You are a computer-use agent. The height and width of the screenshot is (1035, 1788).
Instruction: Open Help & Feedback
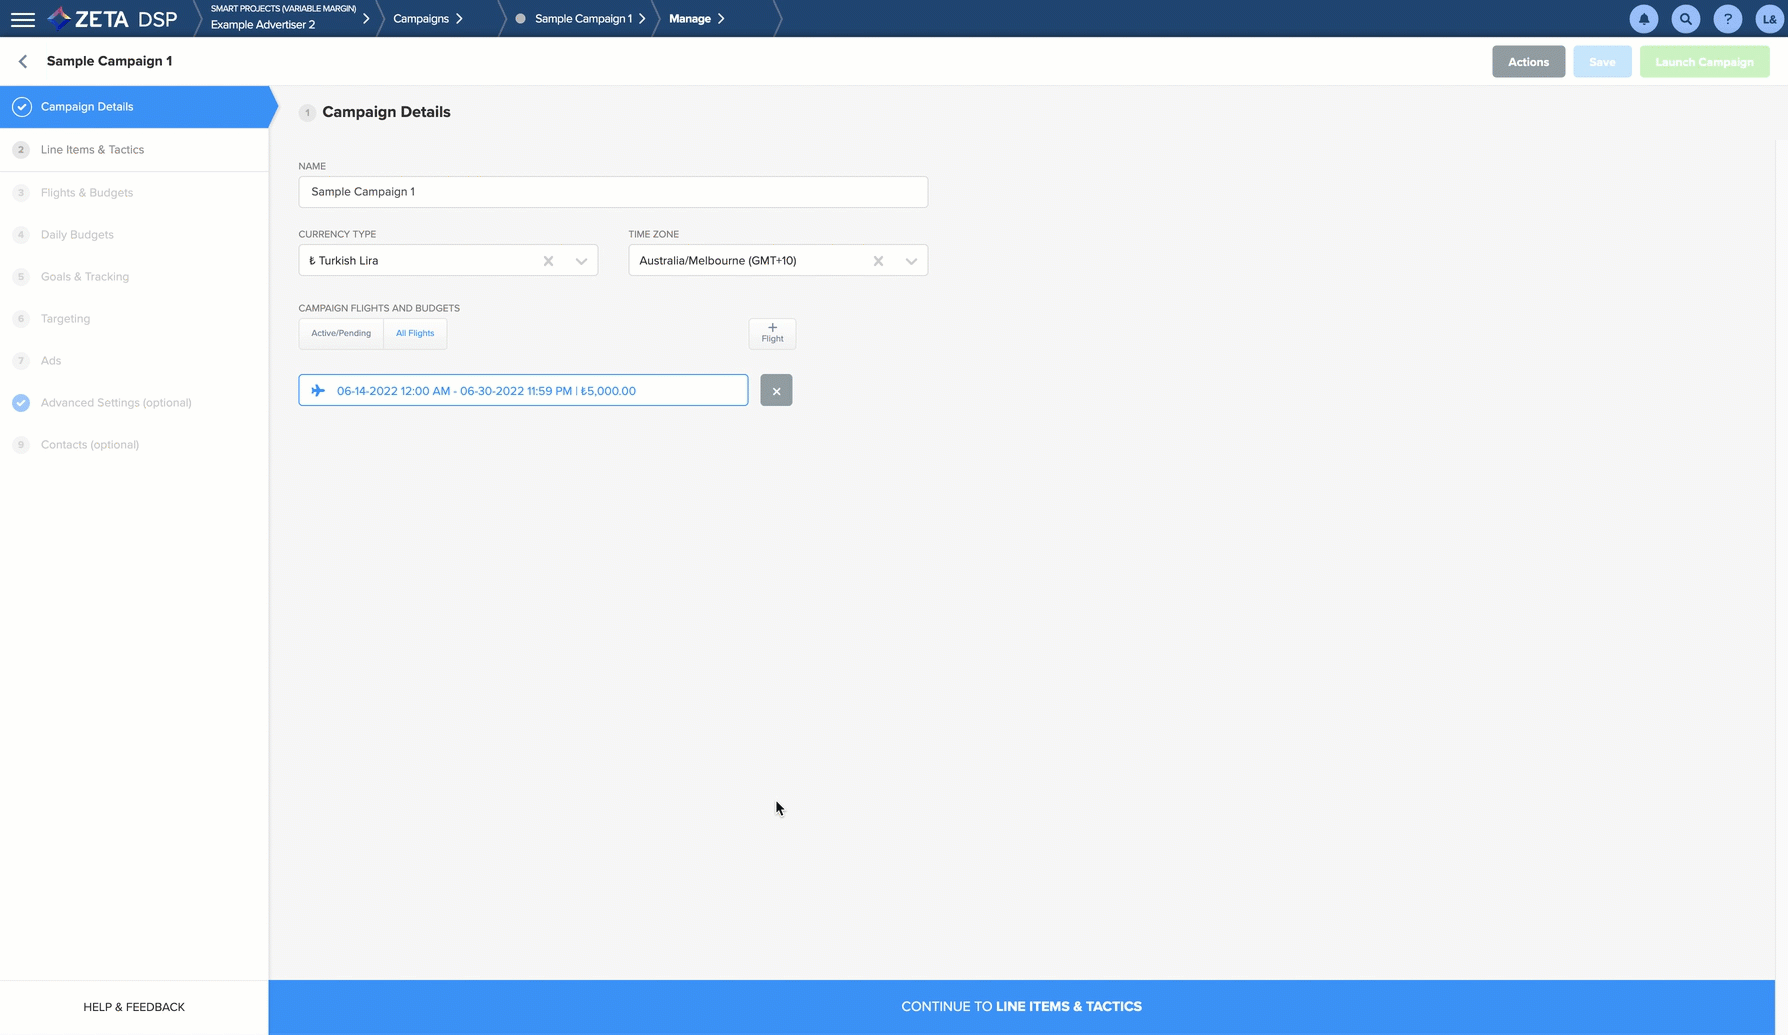pos(134,1007)
